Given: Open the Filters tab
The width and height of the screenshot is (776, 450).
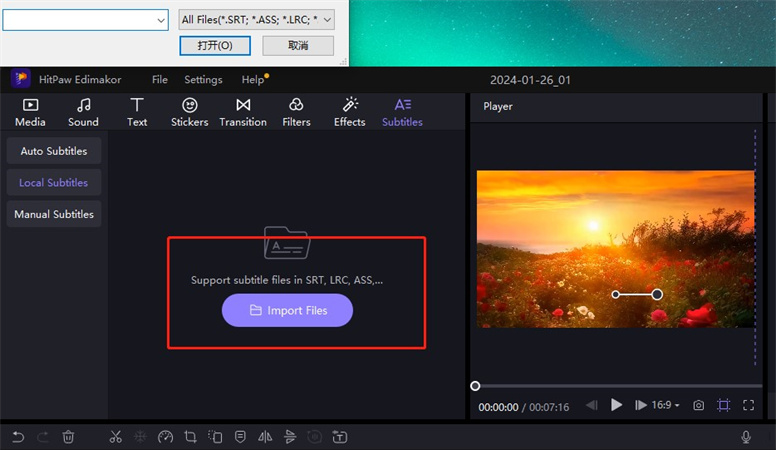Looking at the screenshot, I should pyautogui.click(x=296, y=112).
